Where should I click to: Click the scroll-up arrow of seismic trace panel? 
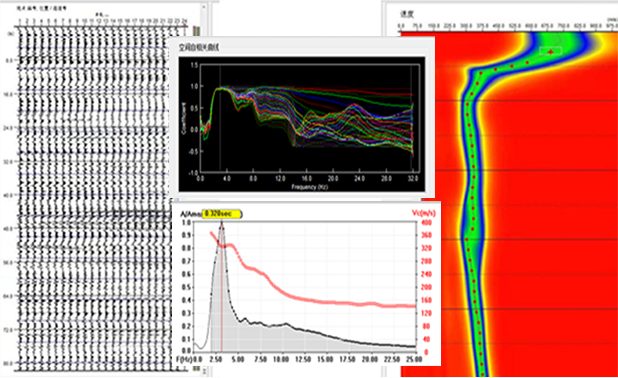pyautogui.click(x=204, y=7)
